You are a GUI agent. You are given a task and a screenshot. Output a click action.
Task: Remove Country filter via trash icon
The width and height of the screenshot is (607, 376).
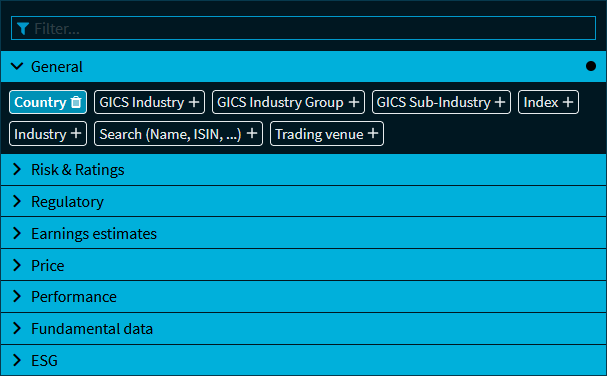click(x=76, y=102)
